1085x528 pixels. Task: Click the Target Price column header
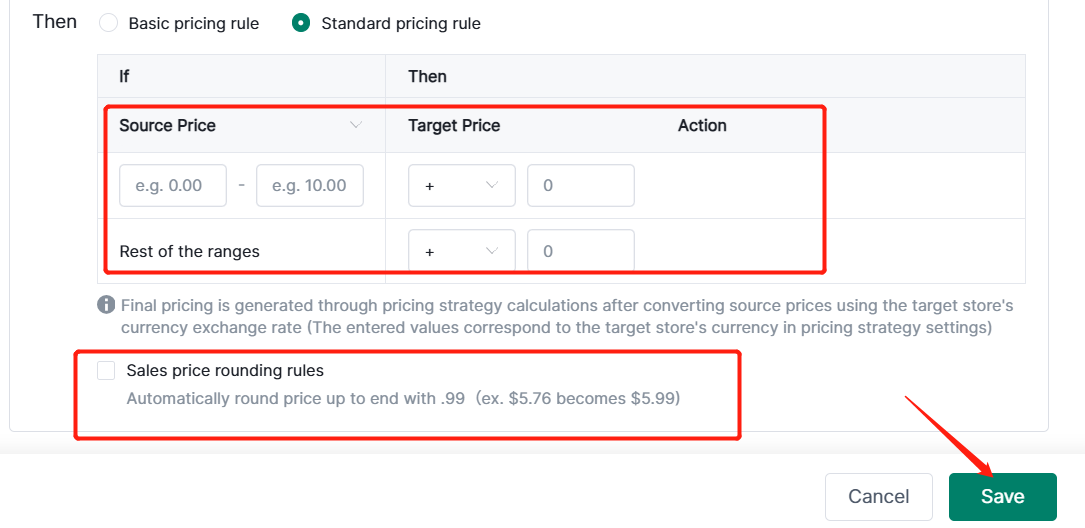point(454,126)
